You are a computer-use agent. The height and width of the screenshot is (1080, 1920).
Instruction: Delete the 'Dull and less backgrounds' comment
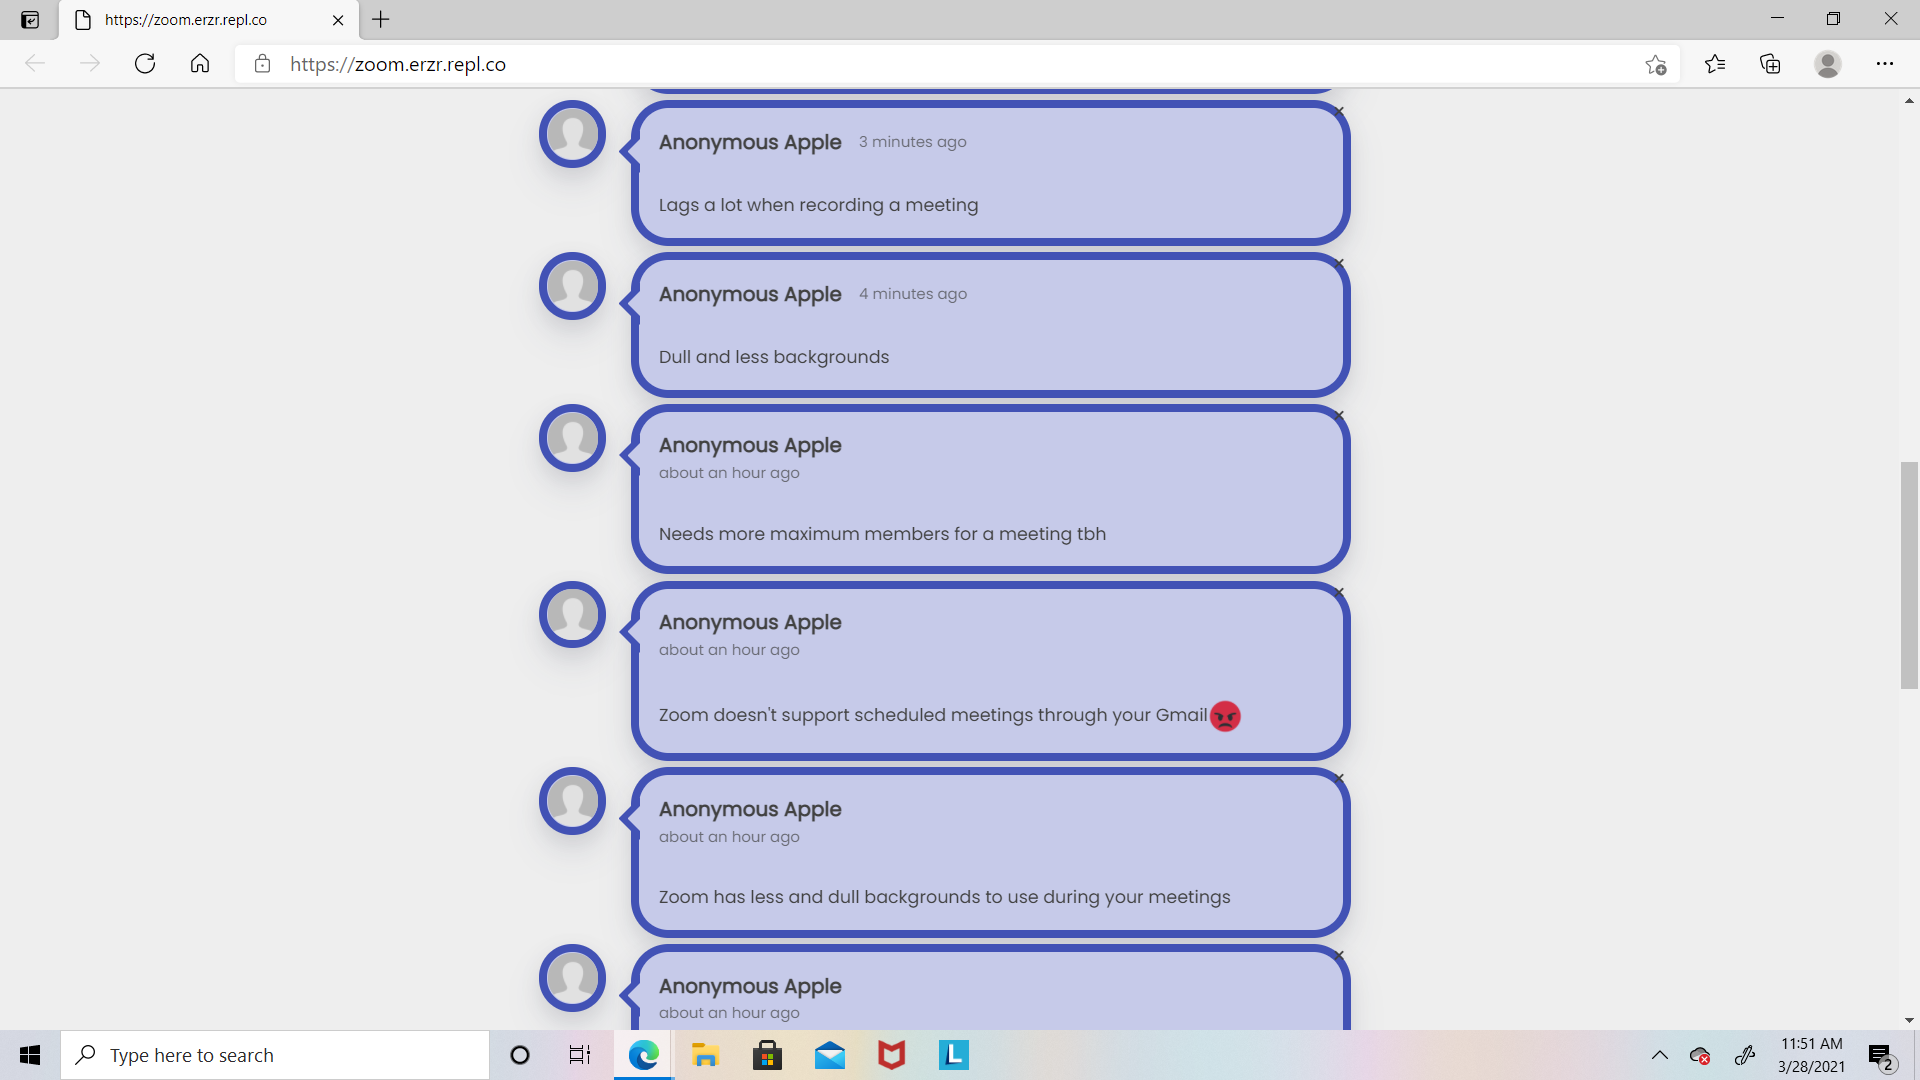coord(1339,263)
